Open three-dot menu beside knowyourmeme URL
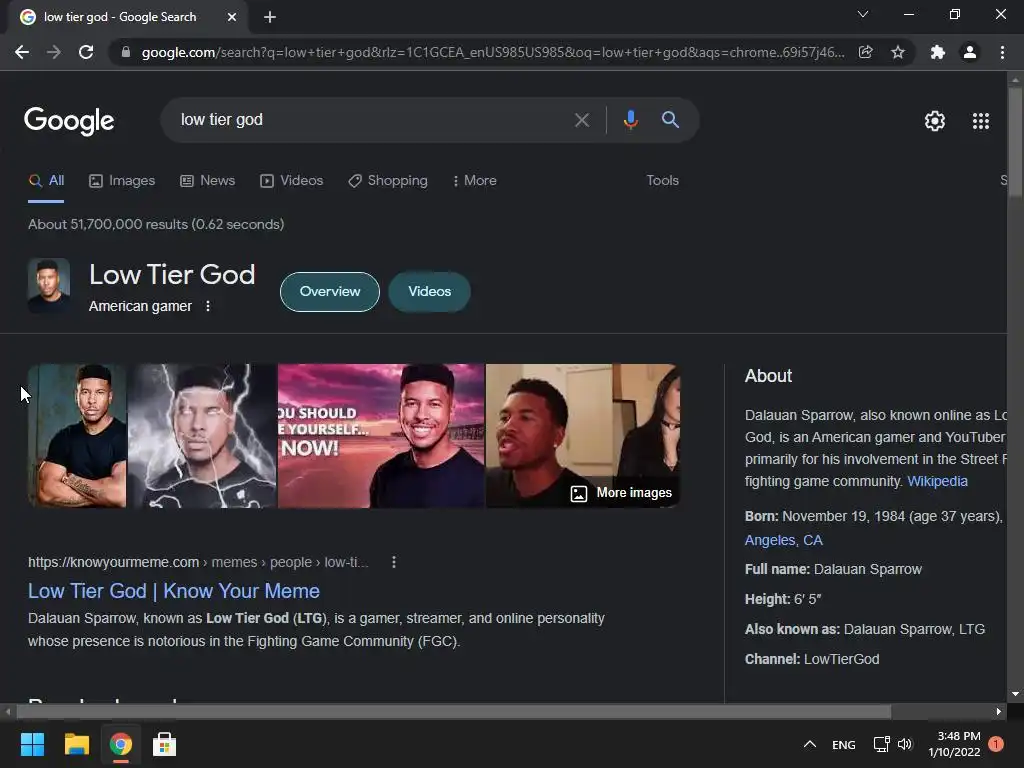This screenshot has width=1024, height=768. 394,562
